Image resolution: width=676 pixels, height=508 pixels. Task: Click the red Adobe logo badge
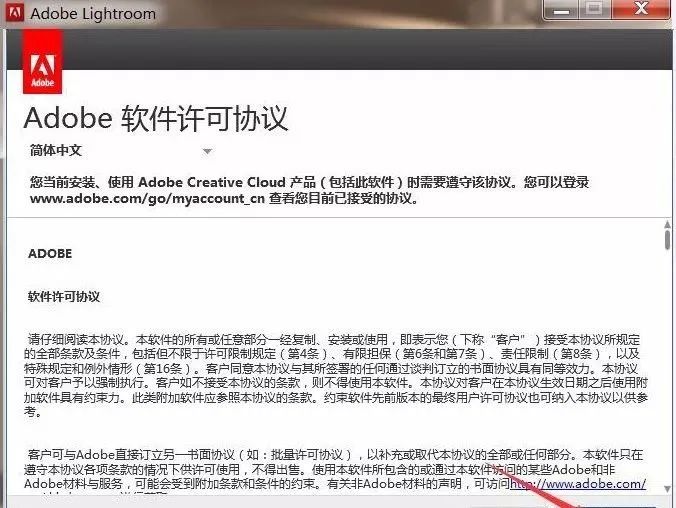pos(43,62)
